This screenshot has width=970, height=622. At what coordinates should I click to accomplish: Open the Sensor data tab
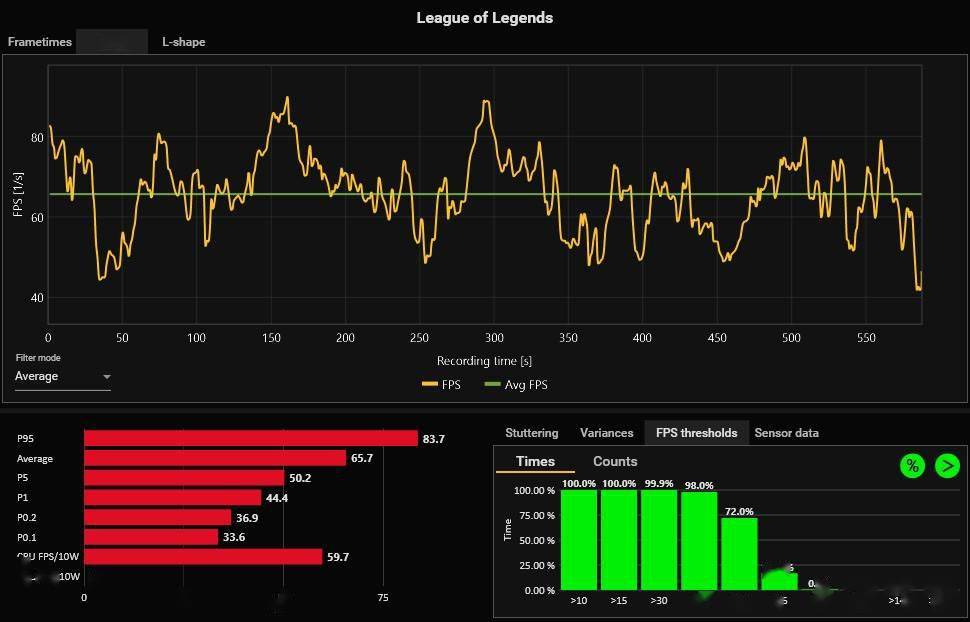(786, 433)
